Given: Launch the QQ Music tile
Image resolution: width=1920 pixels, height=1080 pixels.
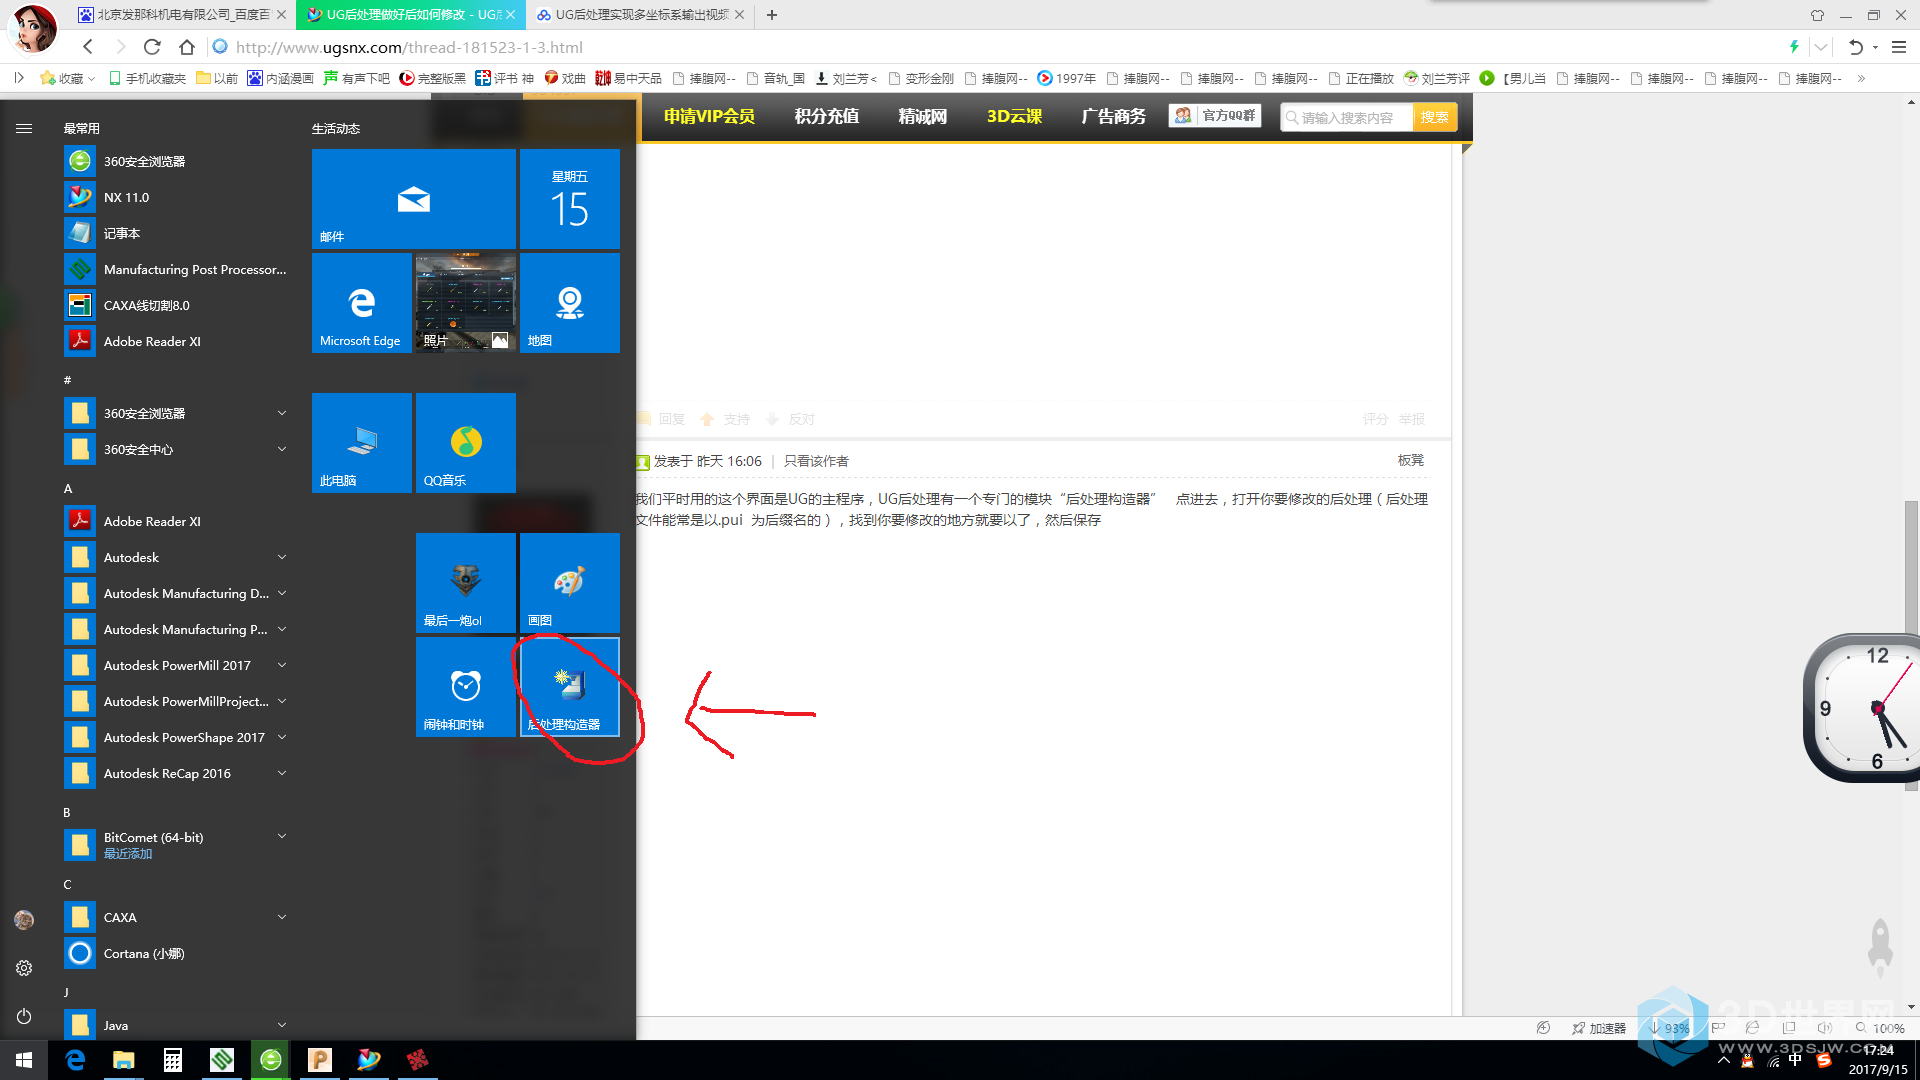Looking at the screenshot, I should pyautogui.click(x=465, y=443).
